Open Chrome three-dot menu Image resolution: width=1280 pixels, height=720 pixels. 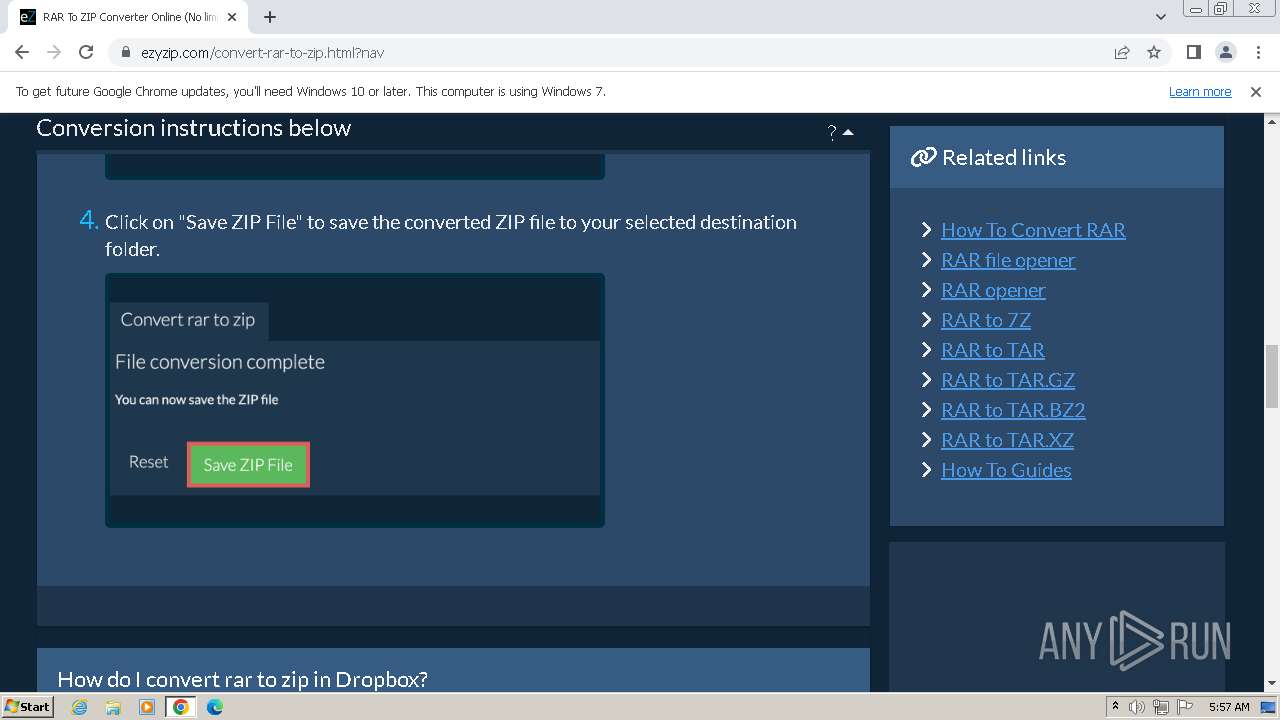click(1257, 52)
